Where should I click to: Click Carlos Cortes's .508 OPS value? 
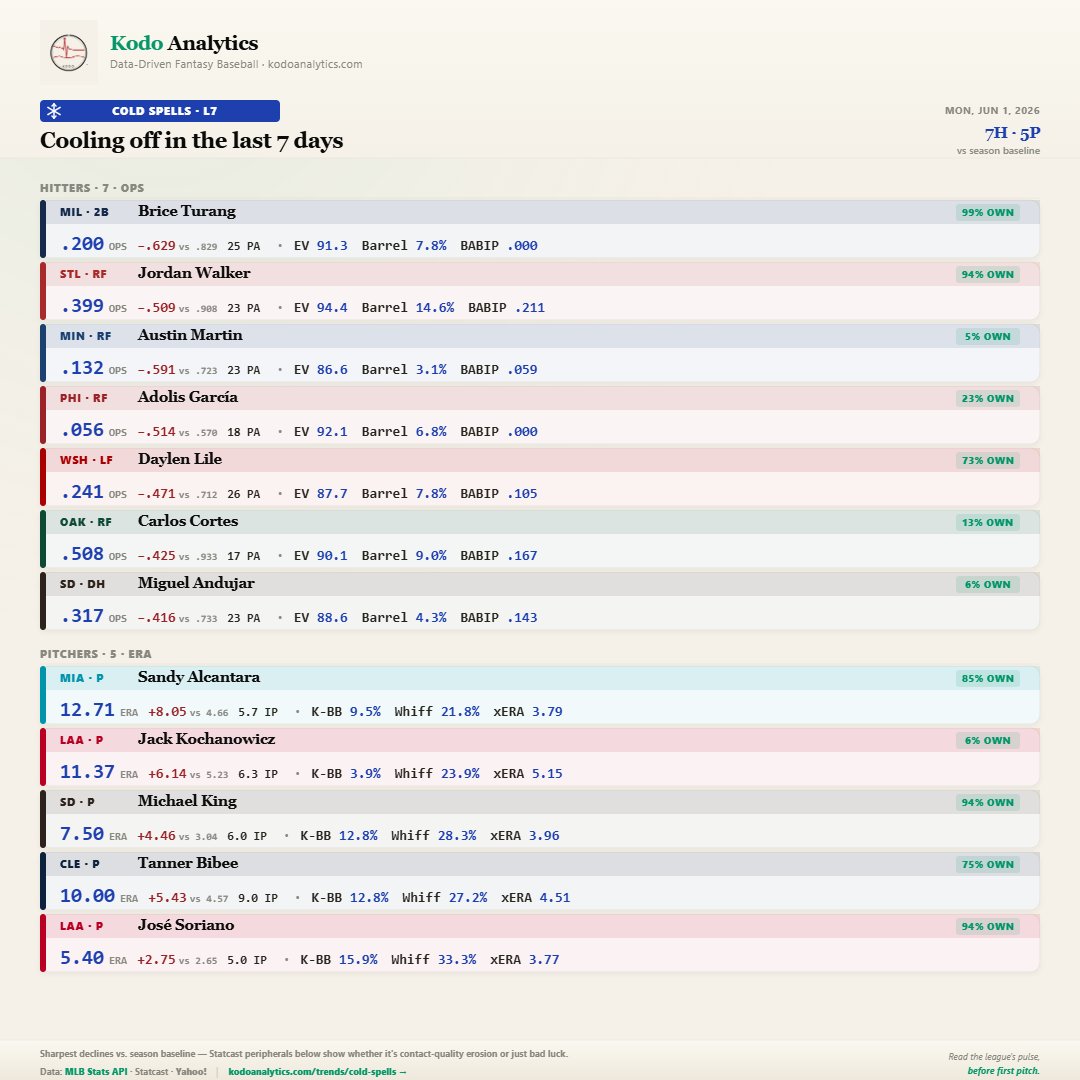tap(82, 554)
